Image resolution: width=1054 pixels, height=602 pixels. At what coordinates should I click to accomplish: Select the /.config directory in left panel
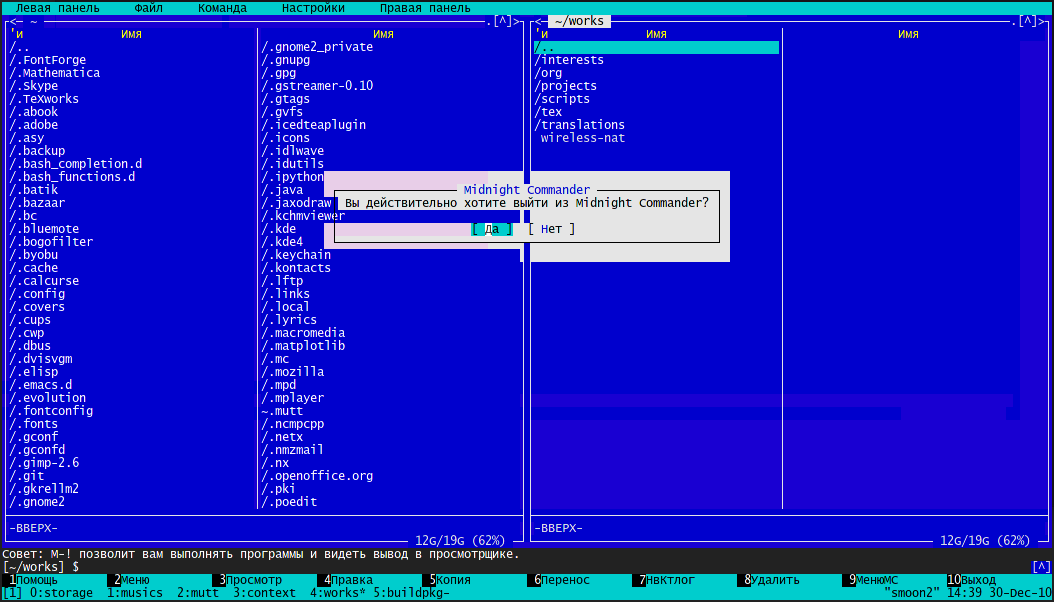(x=38, y=294)
